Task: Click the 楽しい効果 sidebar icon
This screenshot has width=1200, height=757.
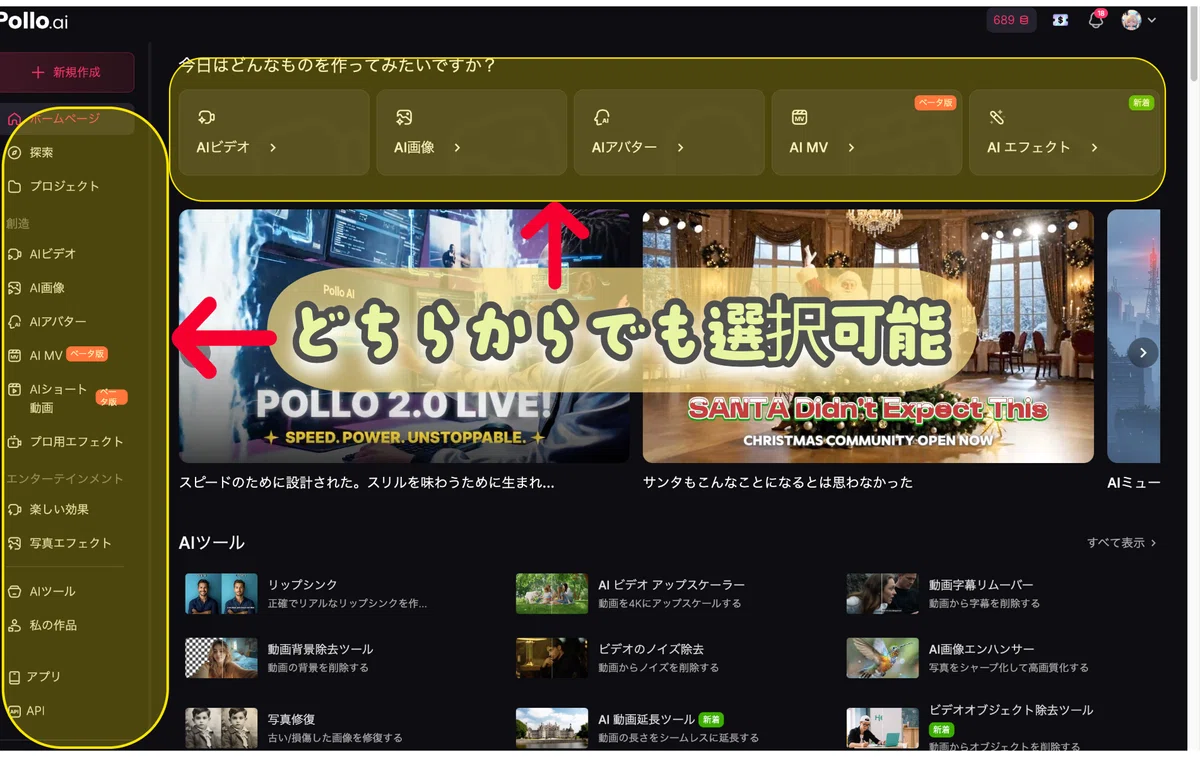Action: tap(14, 510)
